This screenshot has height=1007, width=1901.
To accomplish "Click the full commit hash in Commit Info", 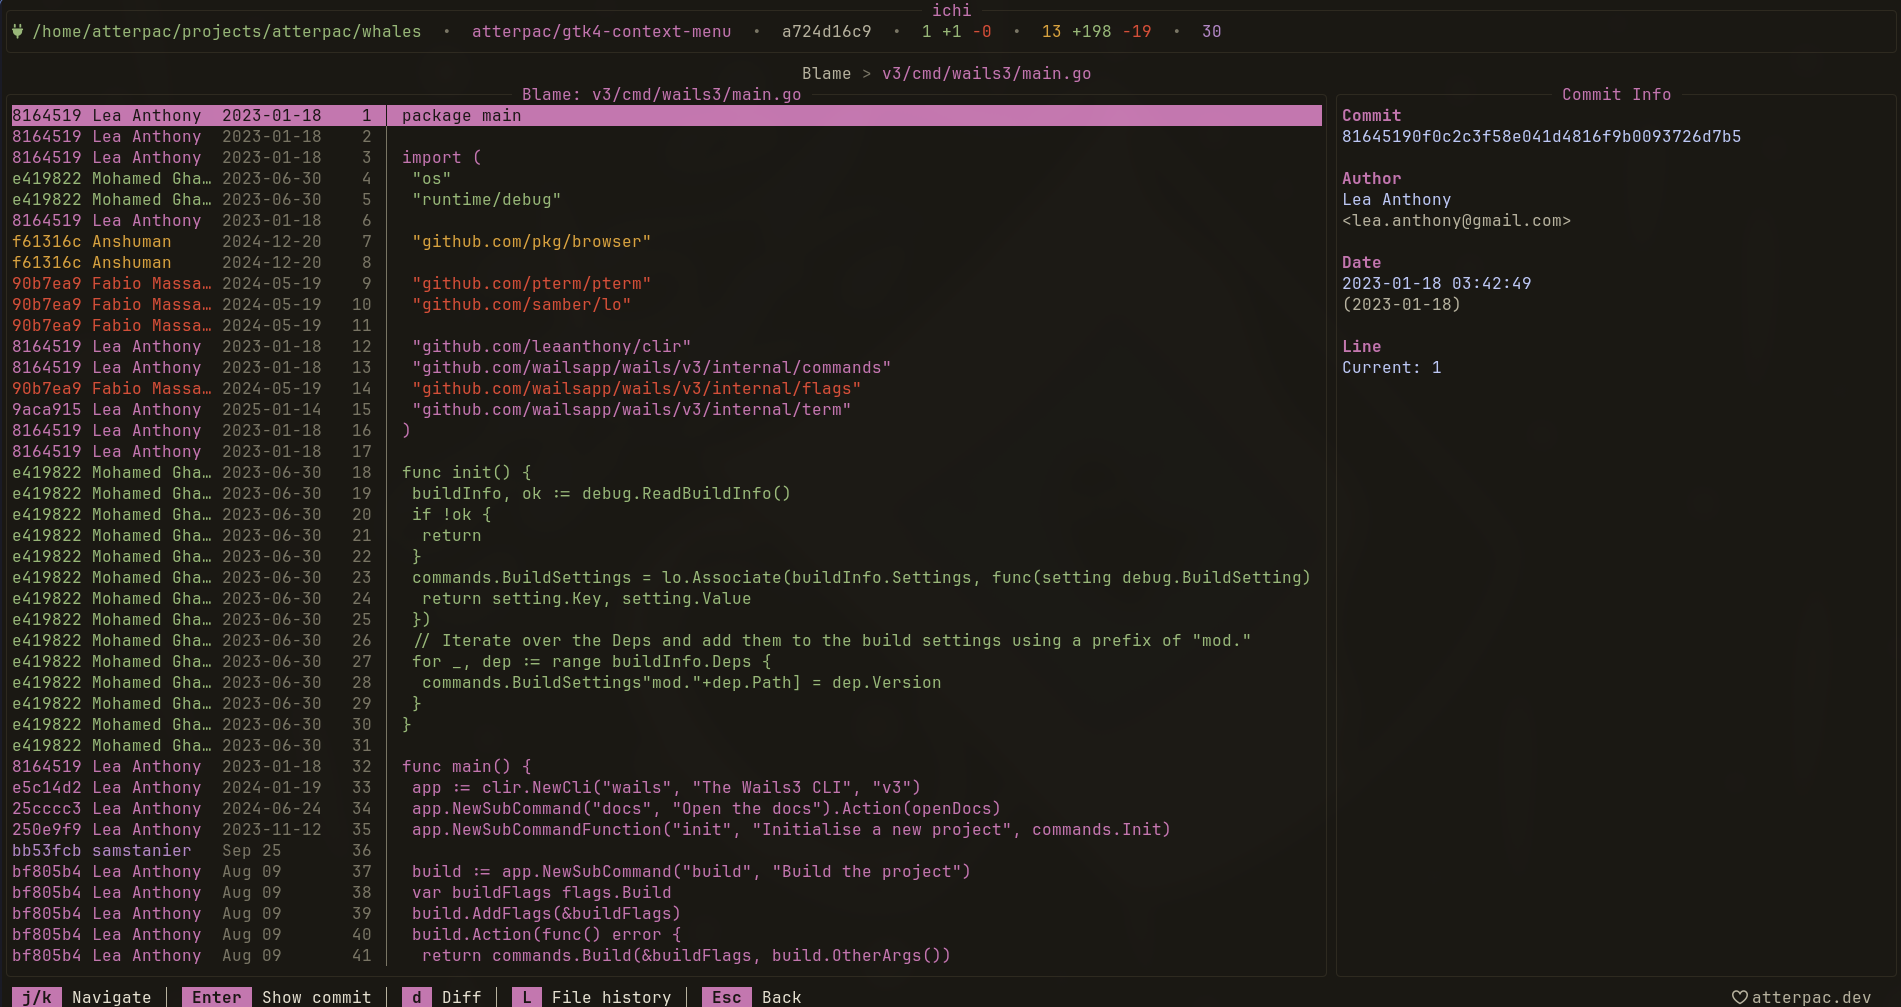I will click(x=1541, y=136).
